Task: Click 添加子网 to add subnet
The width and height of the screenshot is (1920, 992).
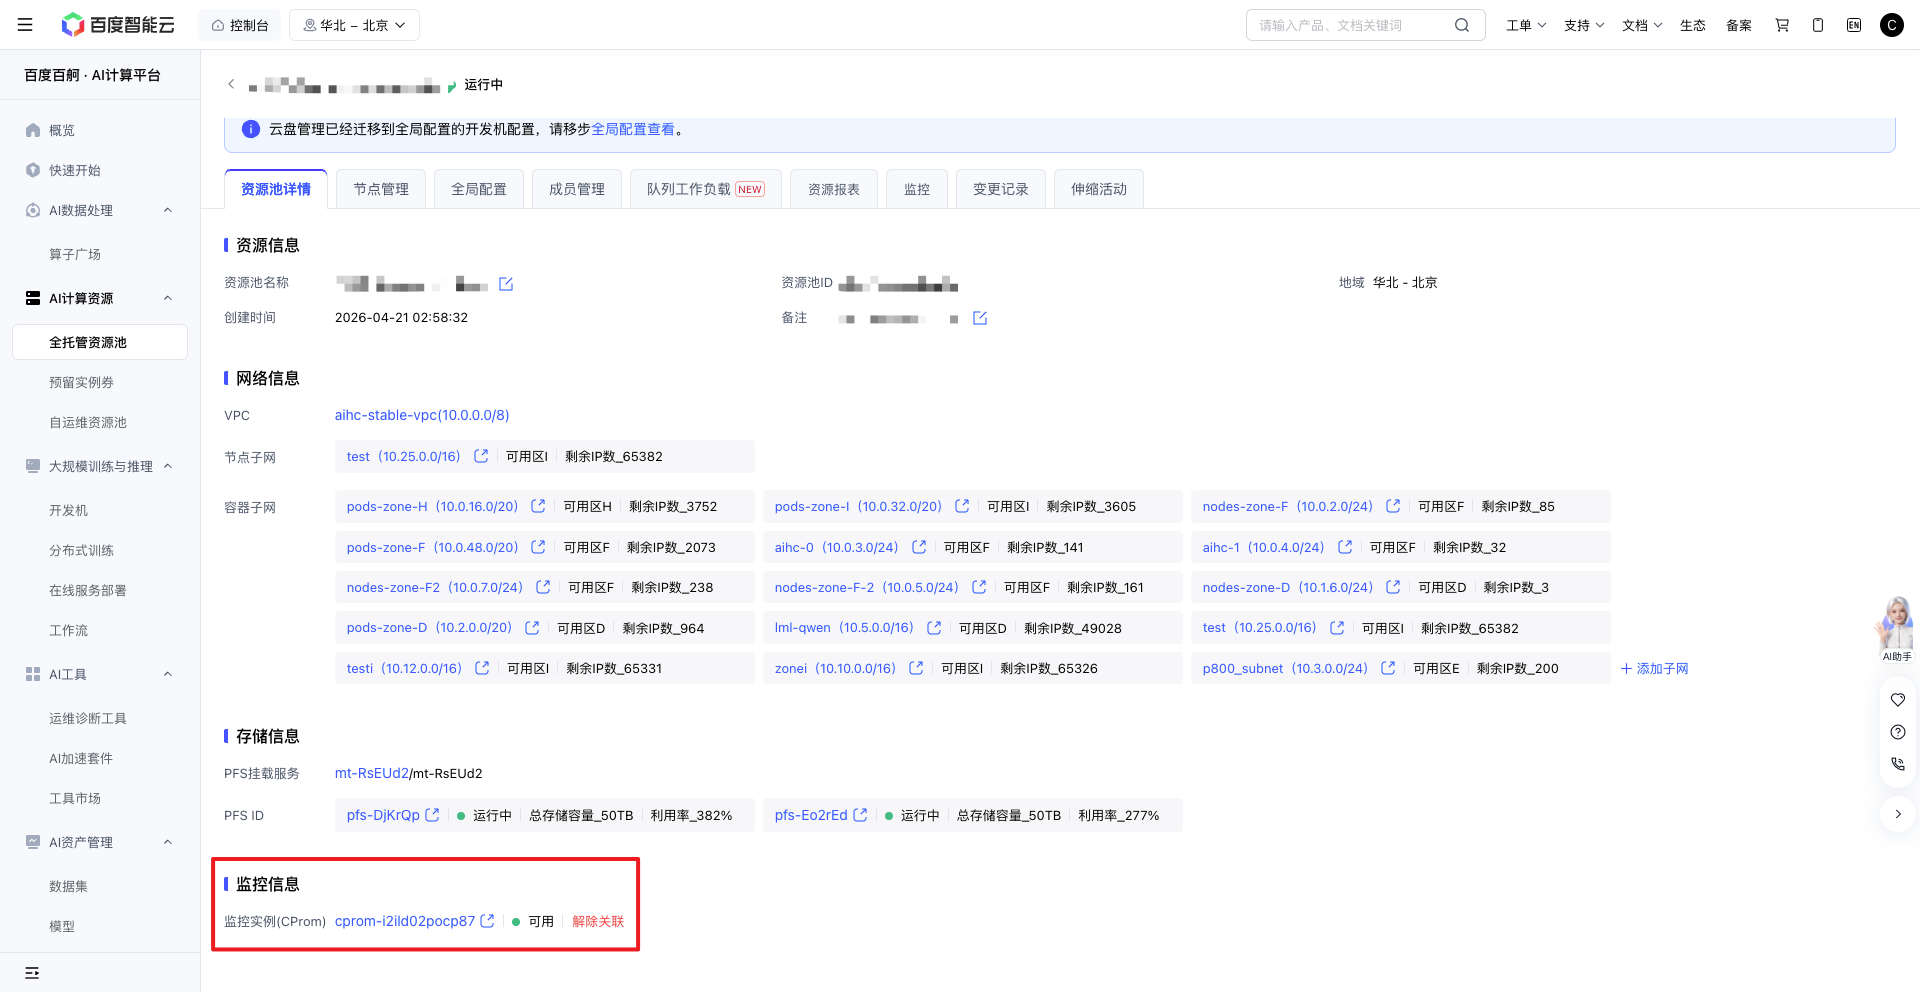Action: 1654,668
